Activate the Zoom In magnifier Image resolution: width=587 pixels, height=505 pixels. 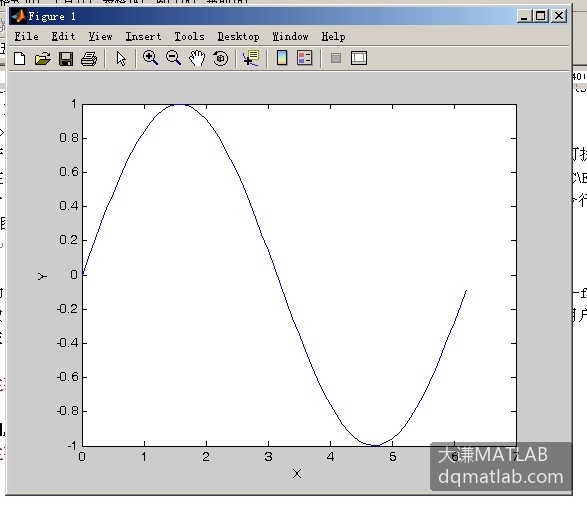tap(150, 58)
